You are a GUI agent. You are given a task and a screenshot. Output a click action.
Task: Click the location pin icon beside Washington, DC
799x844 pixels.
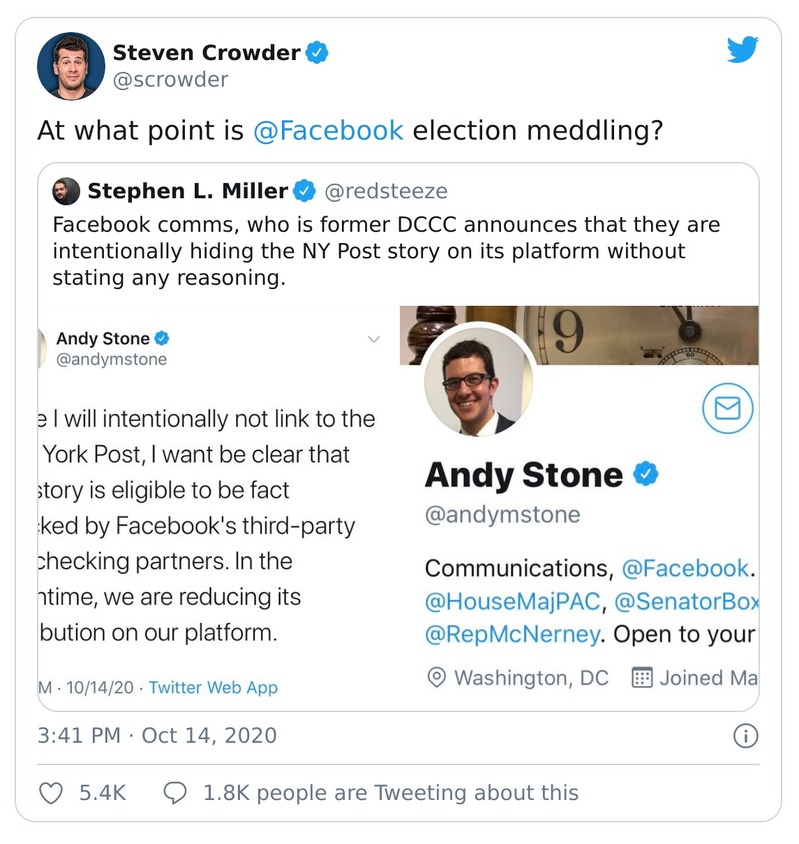(436, 678)
